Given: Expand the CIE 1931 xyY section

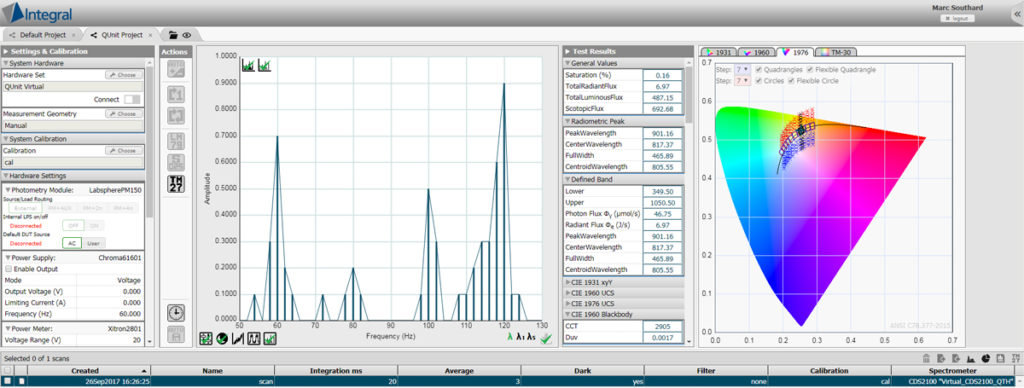Looking at the screenshot, I should click(x=568, y=282).
